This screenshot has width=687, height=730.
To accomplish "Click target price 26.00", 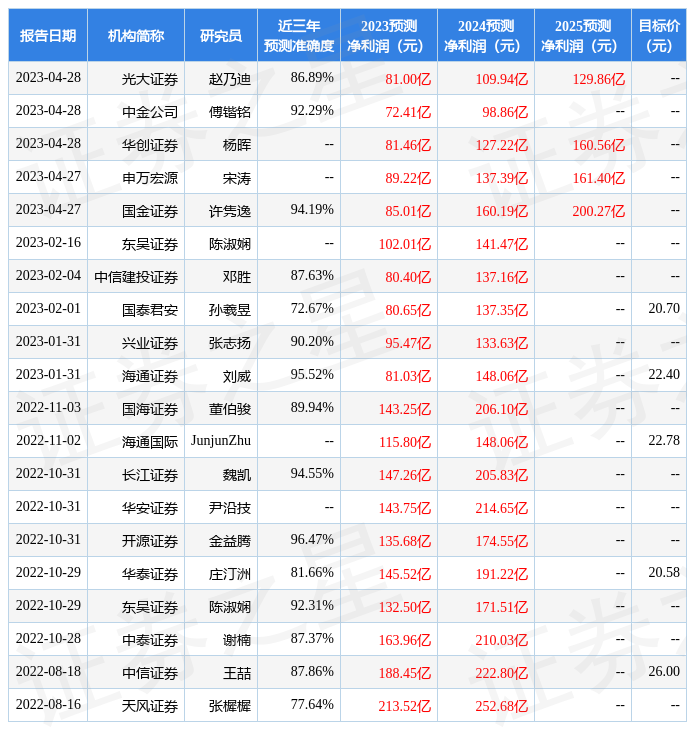I will (x=664, y=671).
